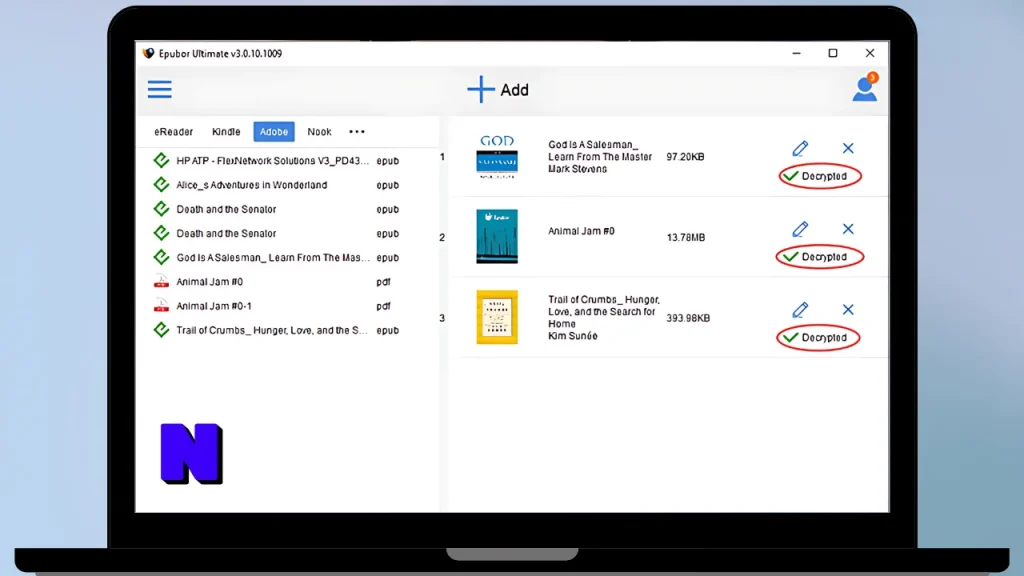This screenshot has width=1024, height=576.
Task: Click the pdf icon beside Animal Jam #0
Action: click(x=161, y=281)
